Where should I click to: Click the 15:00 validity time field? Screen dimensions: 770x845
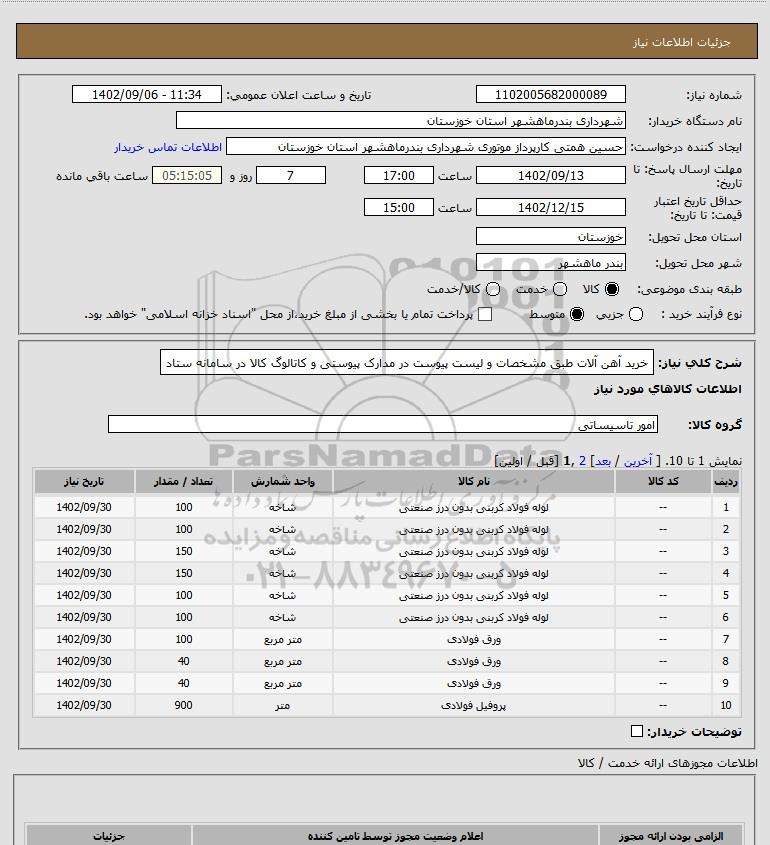tap(399, 207)
